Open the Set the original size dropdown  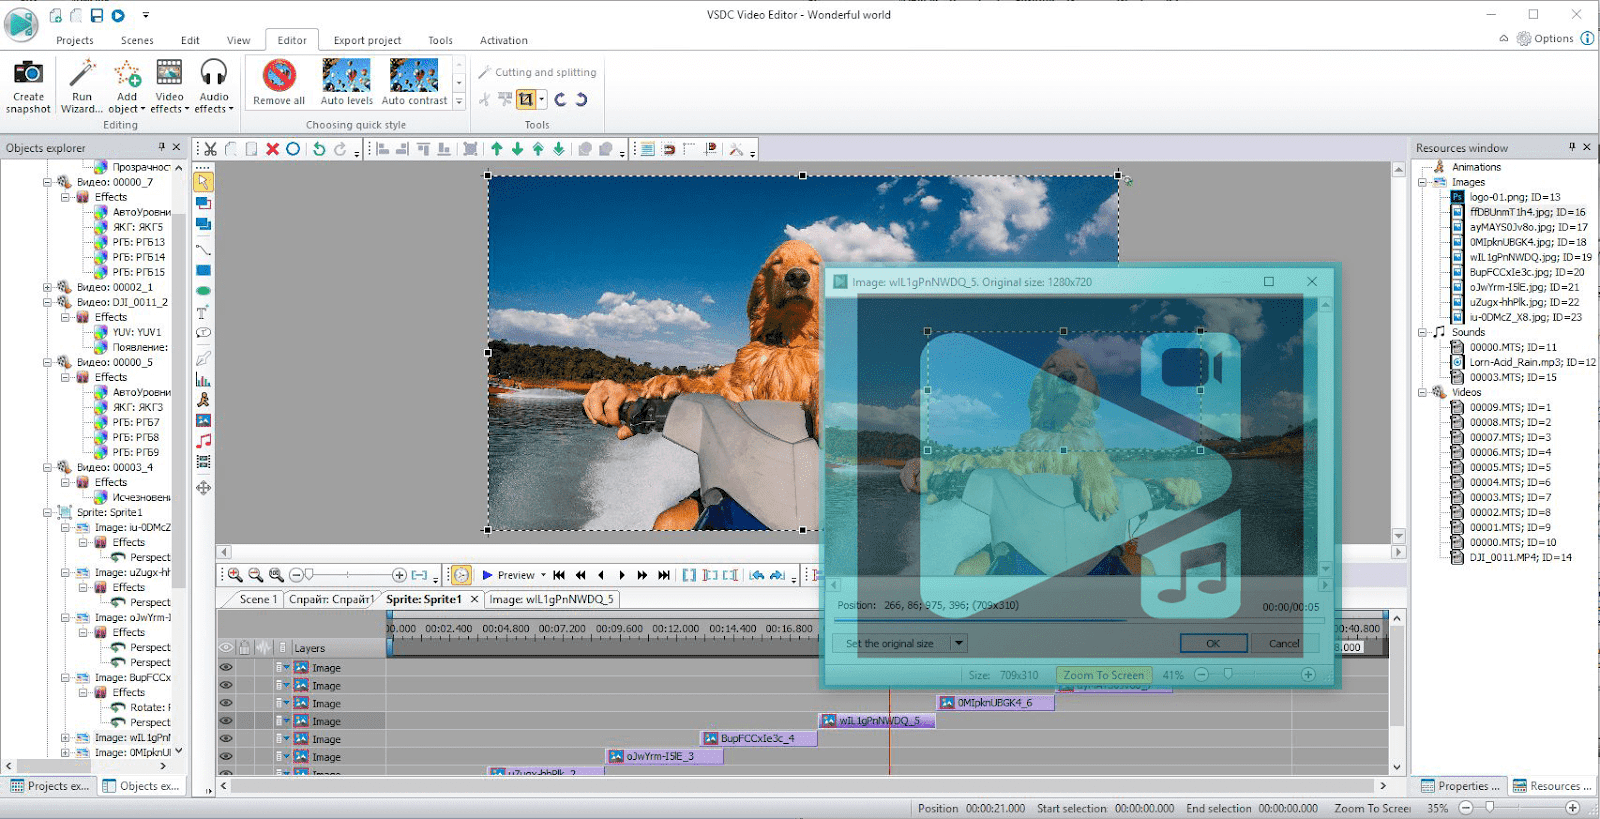(958, 643)
